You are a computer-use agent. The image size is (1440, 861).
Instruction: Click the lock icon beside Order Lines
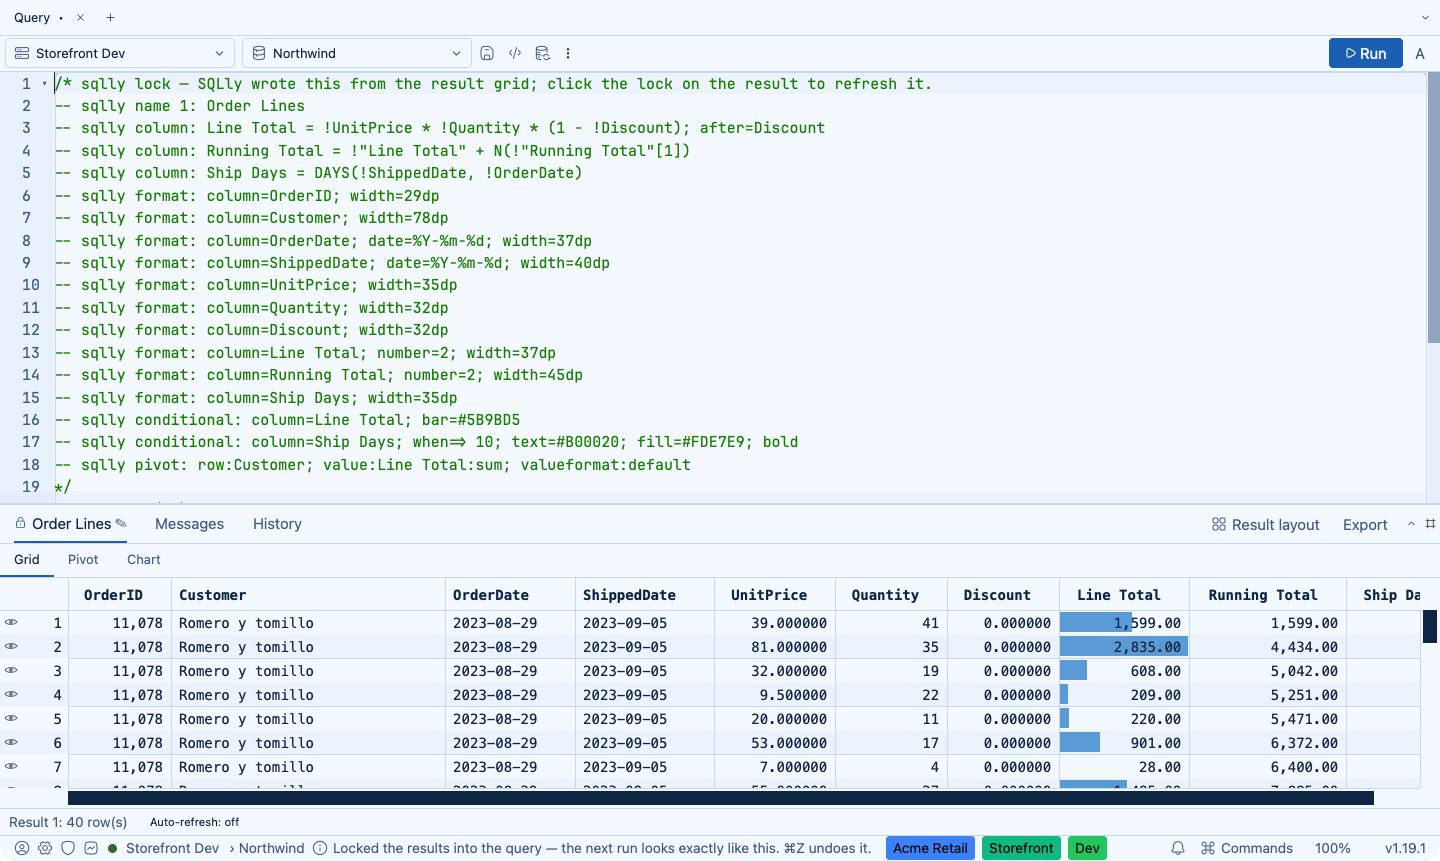coord(20,523)
